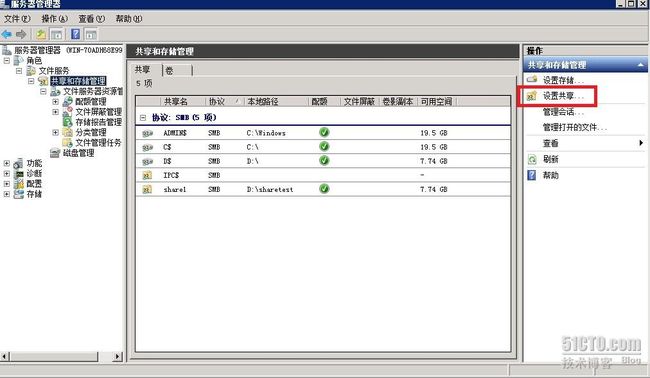This screenshot has height=378, width=650.
Task: Click the 刷新 refresh icon
Action: [x=532, y=159]
